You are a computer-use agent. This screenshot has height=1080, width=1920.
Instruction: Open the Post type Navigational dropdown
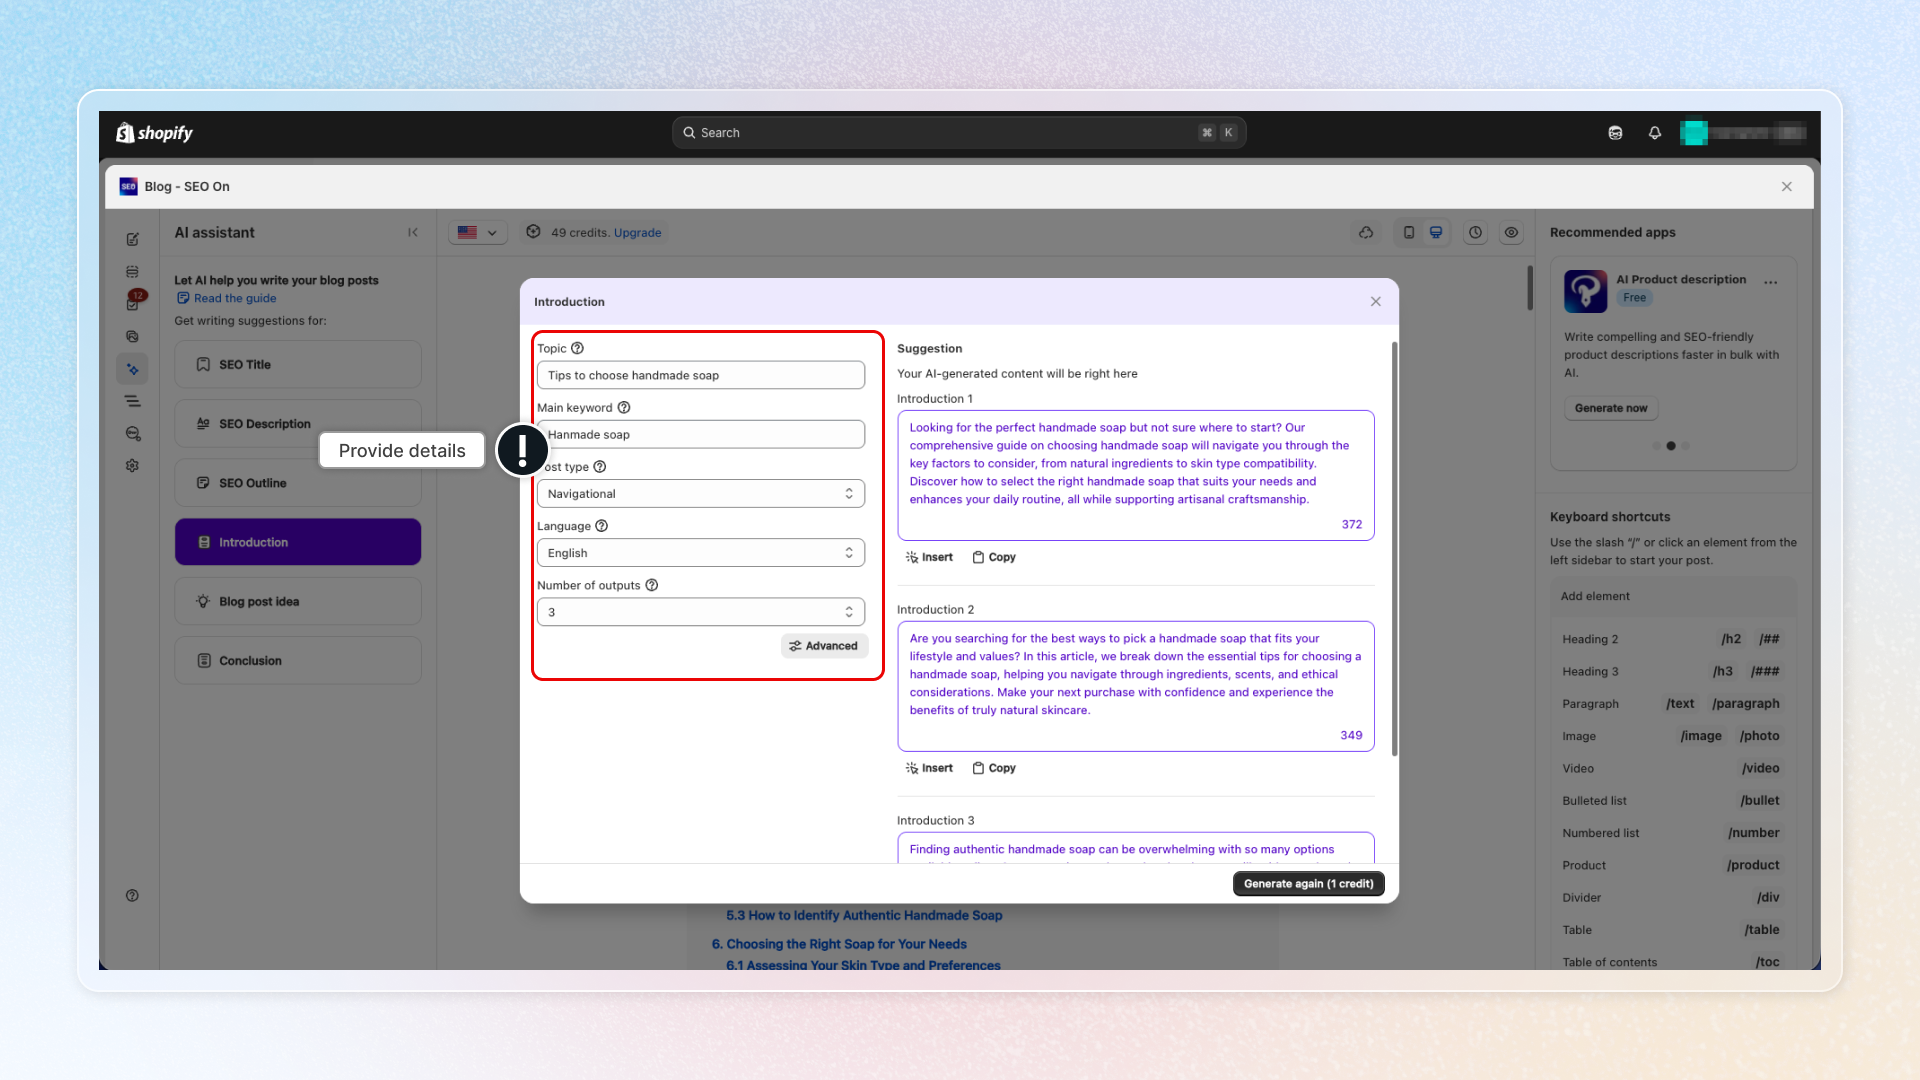pos(700,494)
